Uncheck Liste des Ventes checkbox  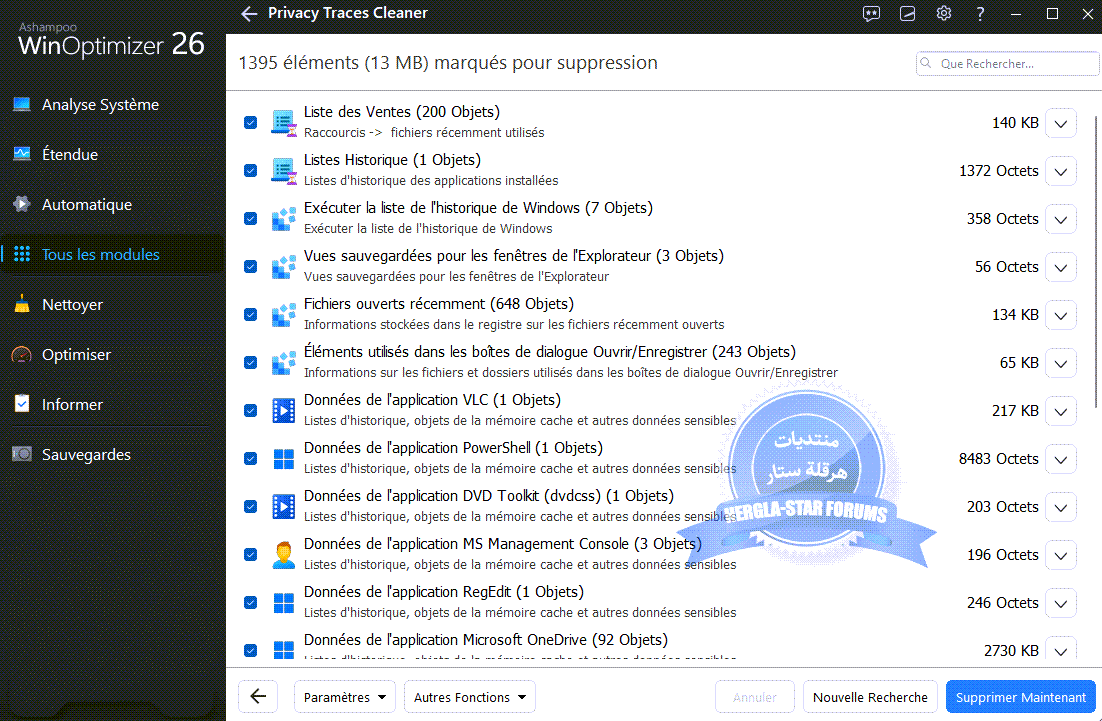(x=250, y=122)
